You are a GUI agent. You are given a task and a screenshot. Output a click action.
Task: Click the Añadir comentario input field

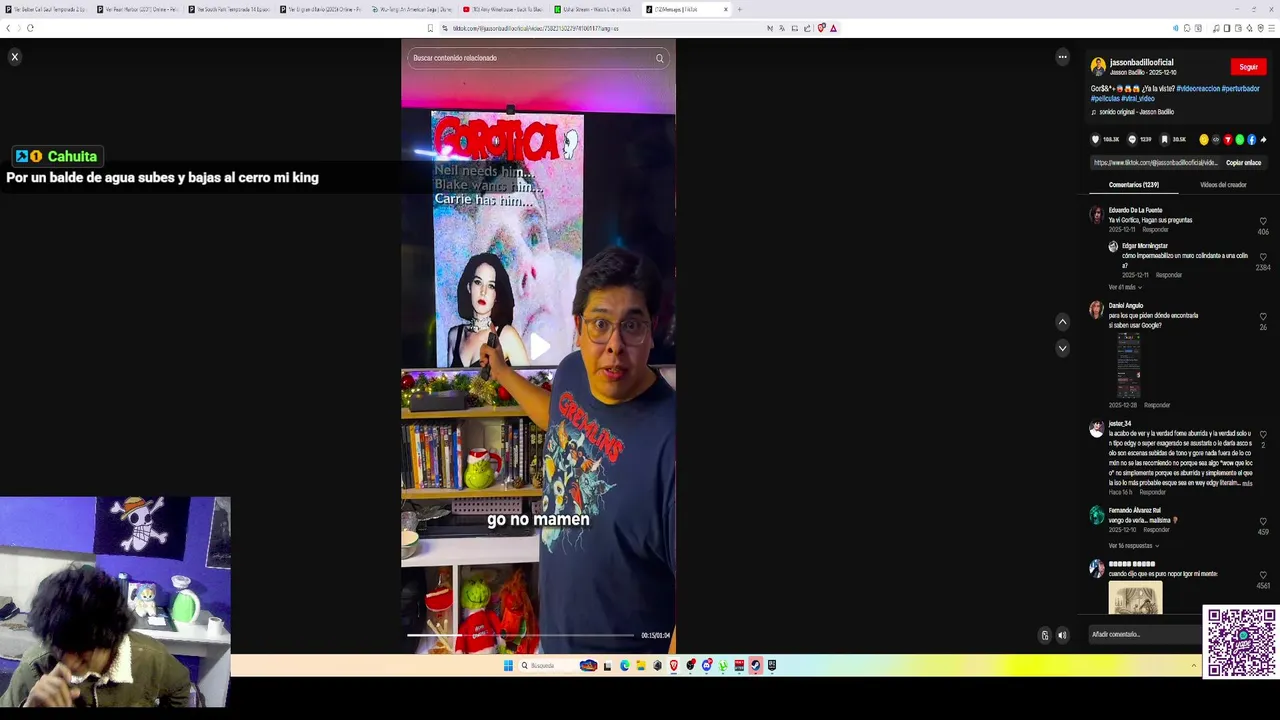tap(1145, 634)
